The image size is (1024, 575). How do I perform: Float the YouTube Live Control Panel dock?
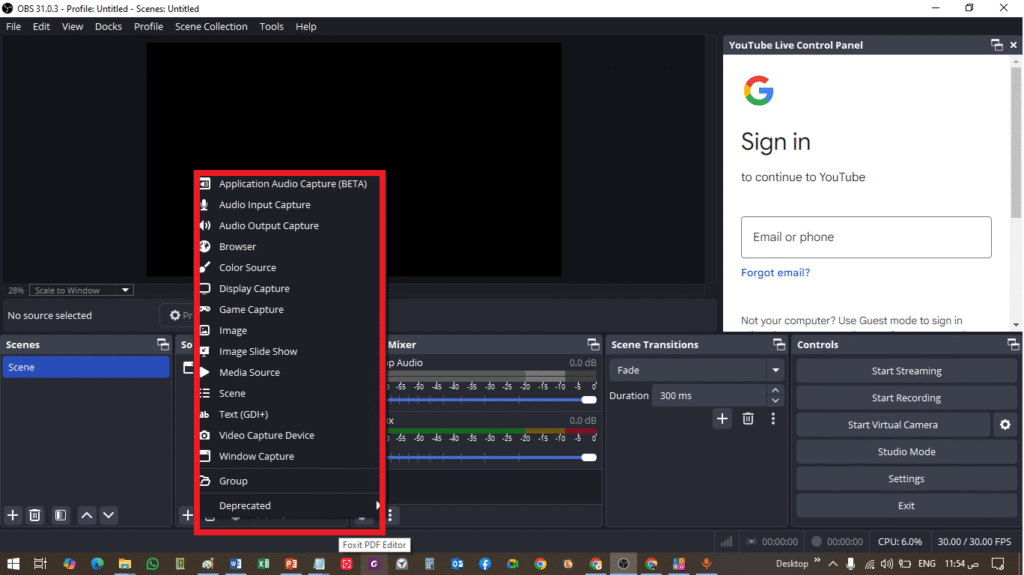tap(997, 45)
